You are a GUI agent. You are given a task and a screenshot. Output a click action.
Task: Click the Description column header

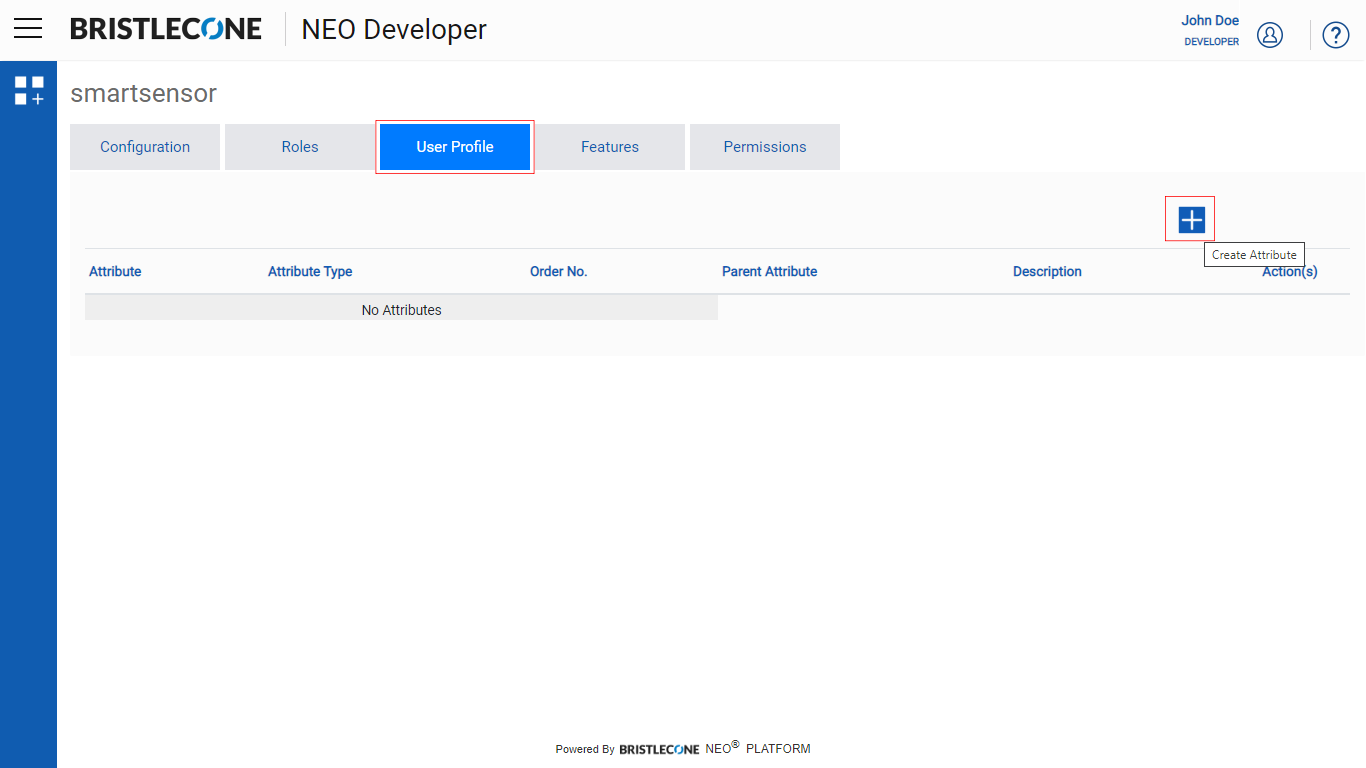tap(1047, 271)
